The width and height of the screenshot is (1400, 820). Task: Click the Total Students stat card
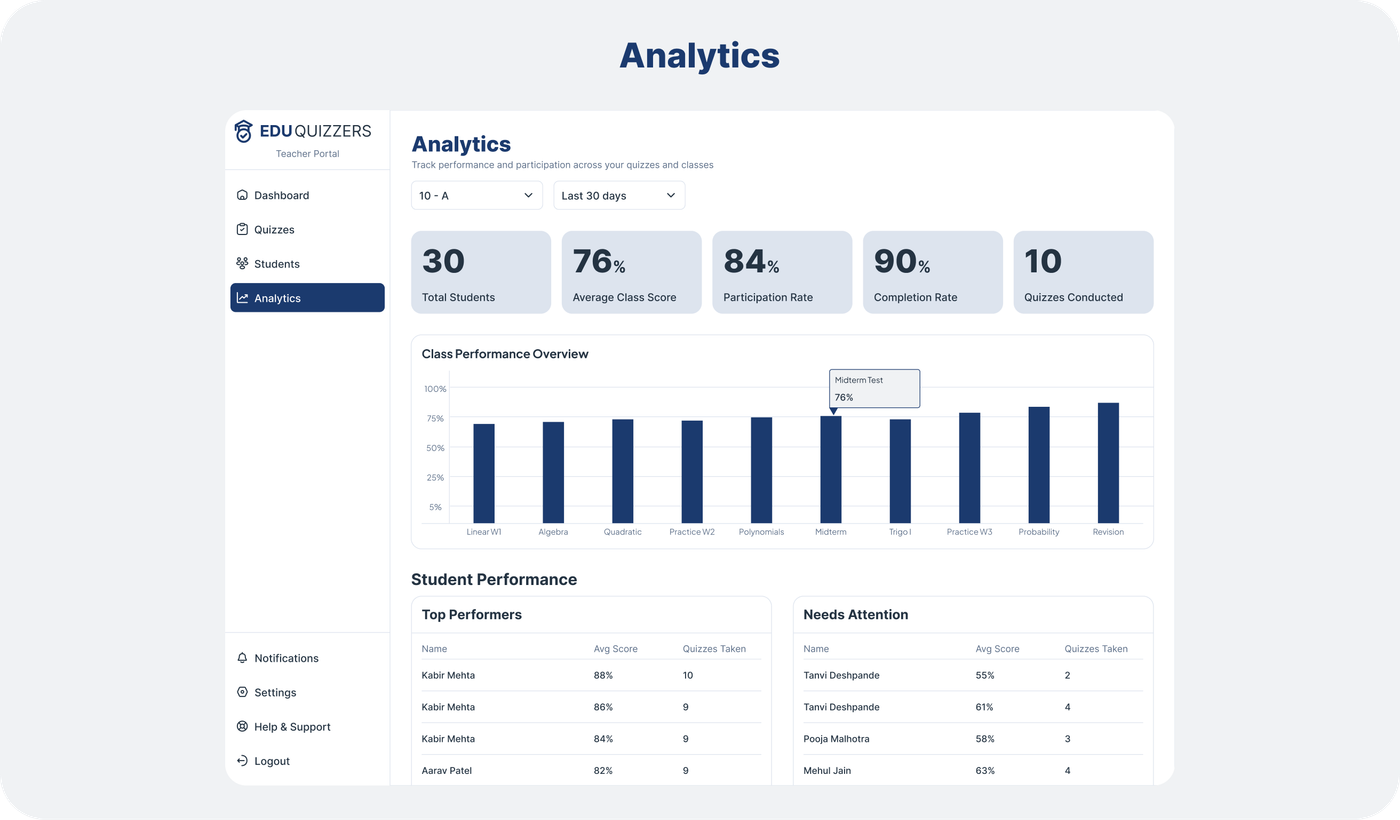481,271
